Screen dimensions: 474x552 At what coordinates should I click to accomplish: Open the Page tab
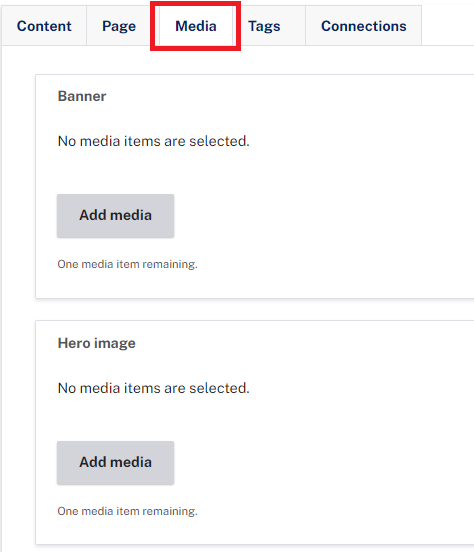[x=119, y=26]
